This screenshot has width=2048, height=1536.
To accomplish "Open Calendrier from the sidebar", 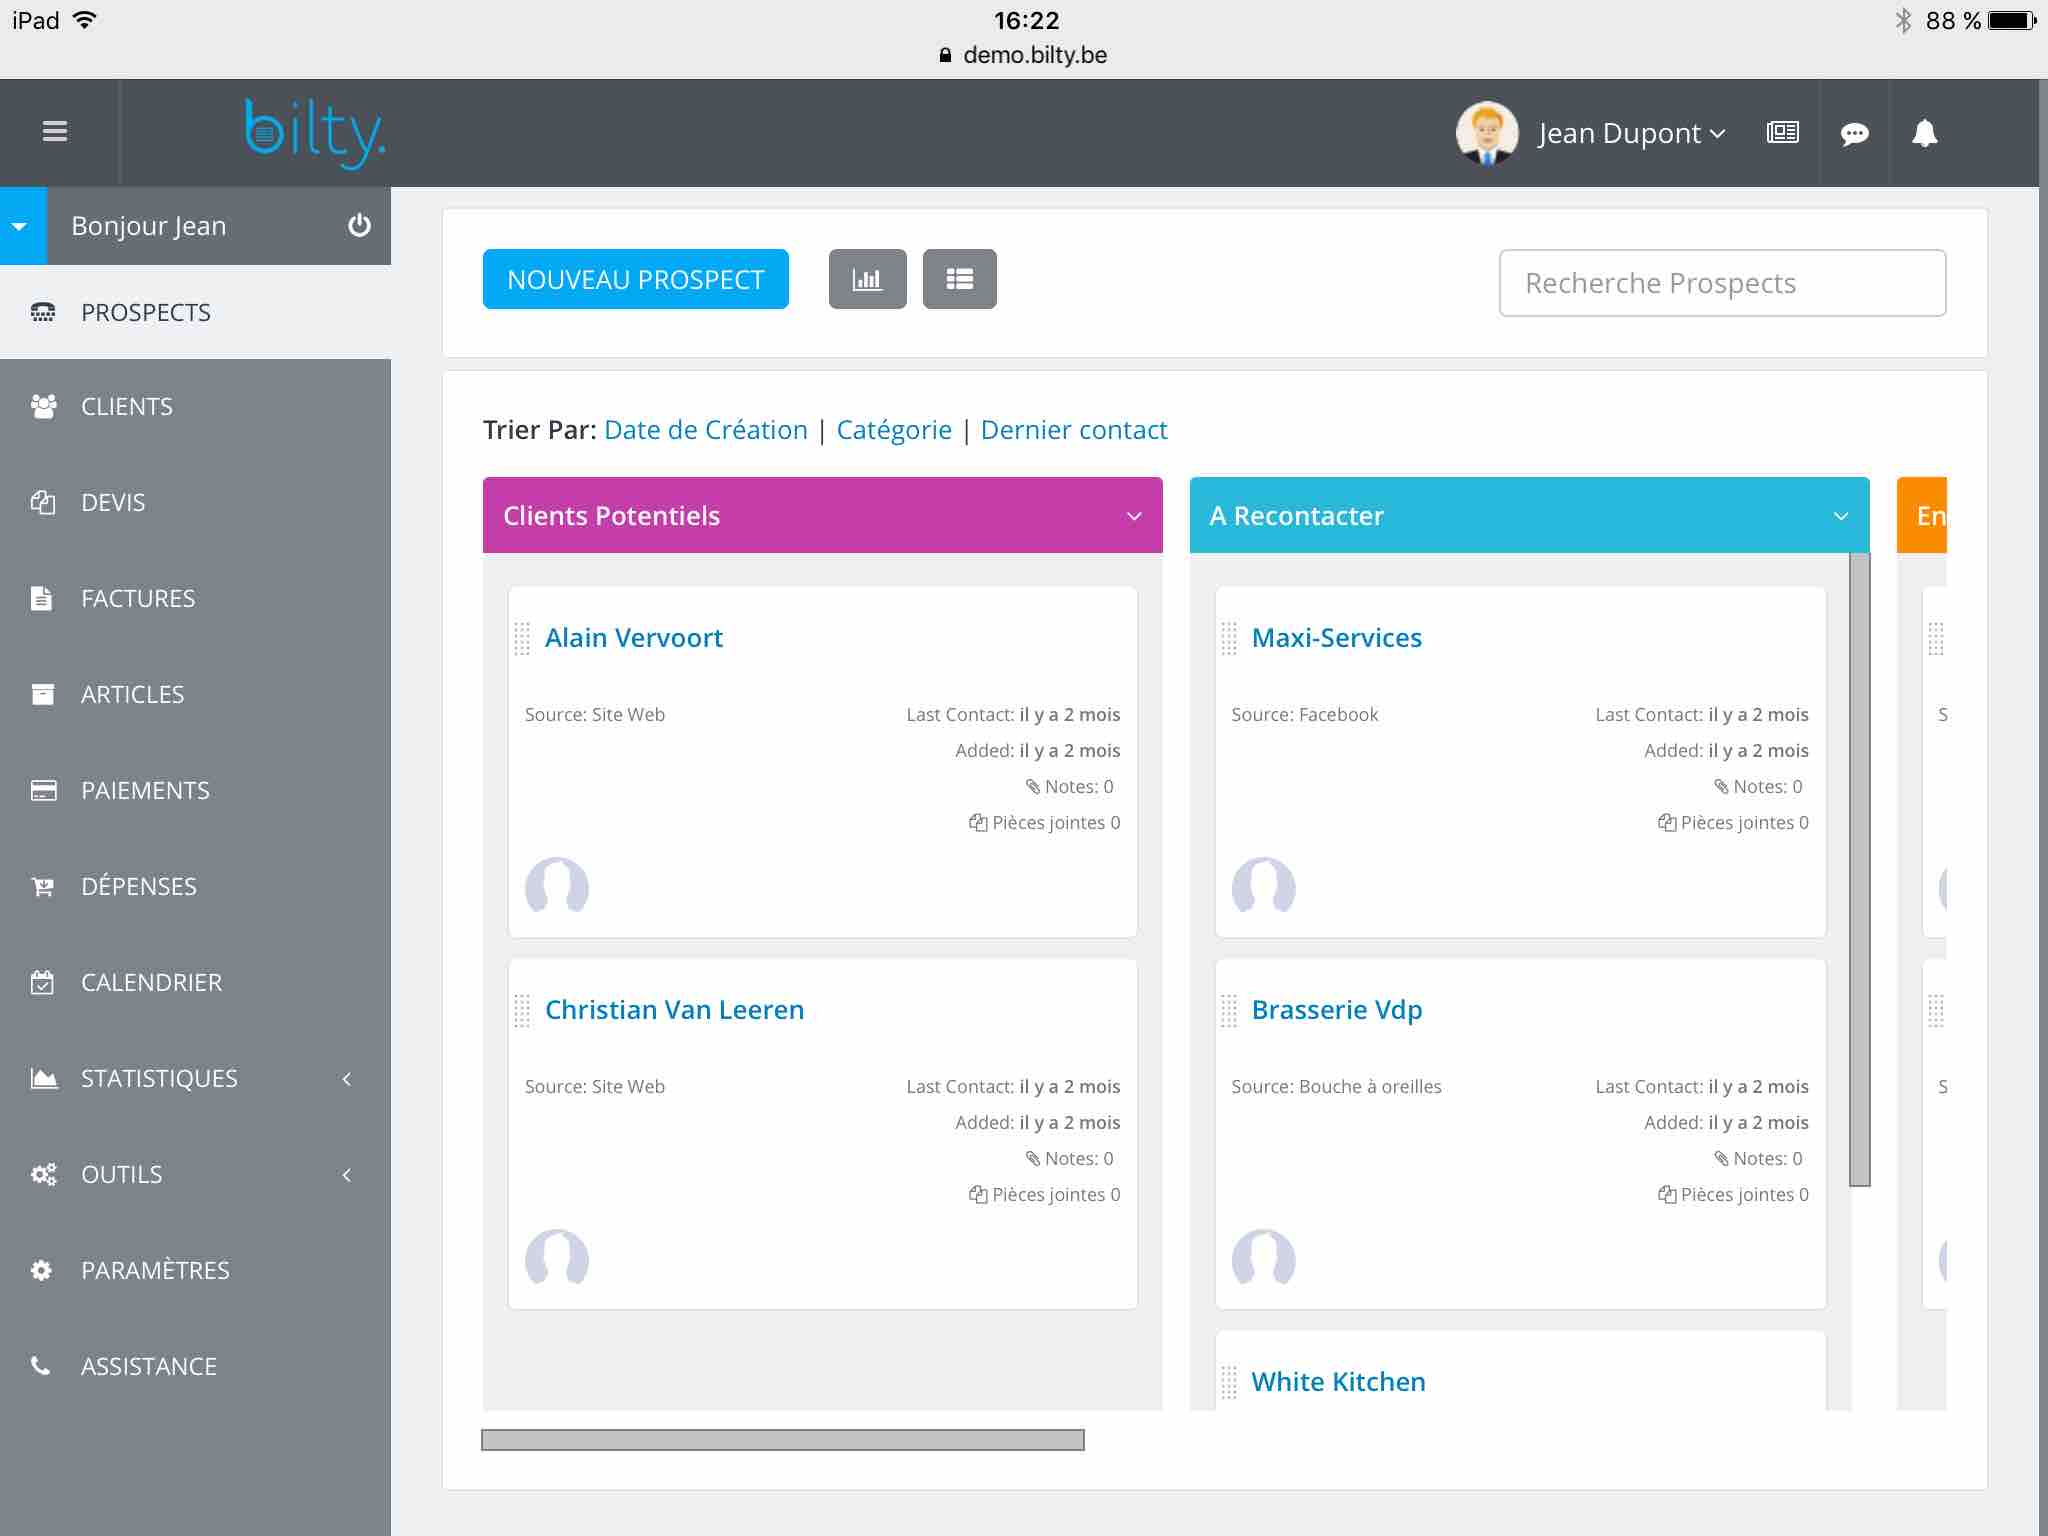I will pos(150,982).
